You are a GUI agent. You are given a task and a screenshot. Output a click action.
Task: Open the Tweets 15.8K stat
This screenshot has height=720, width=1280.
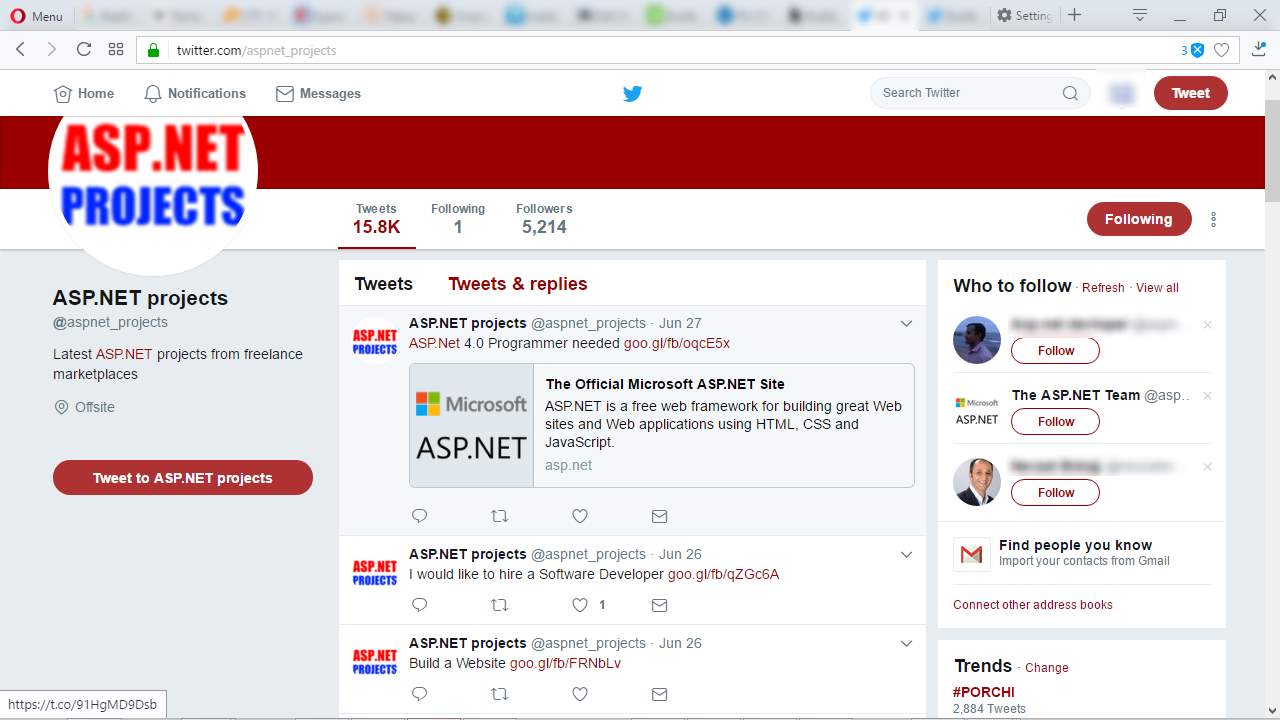point(376,219)
